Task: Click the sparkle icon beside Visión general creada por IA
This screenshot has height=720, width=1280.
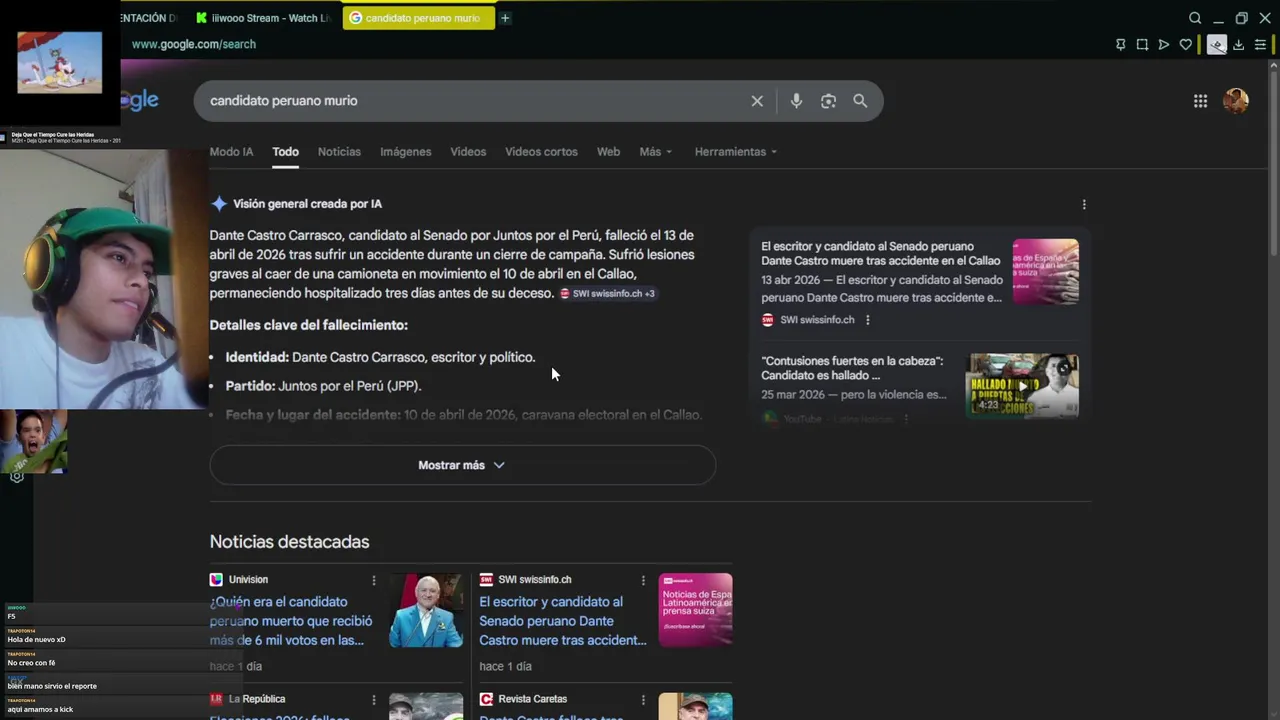Action: click(x=219, y=204)
